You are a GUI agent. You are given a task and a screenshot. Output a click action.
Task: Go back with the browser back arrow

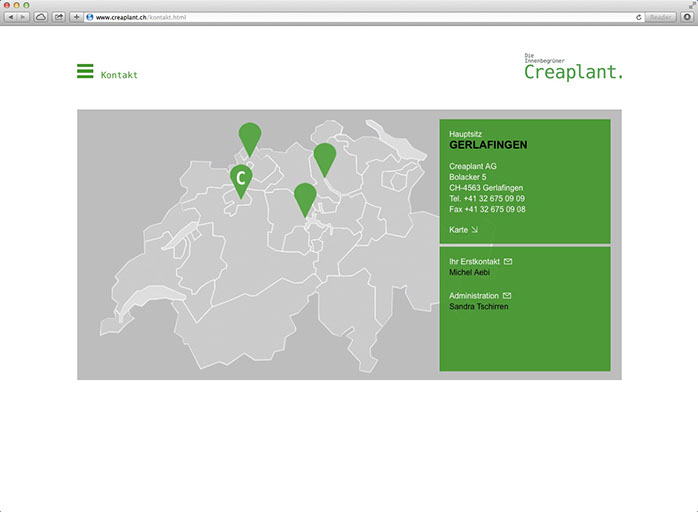(12, 17)
